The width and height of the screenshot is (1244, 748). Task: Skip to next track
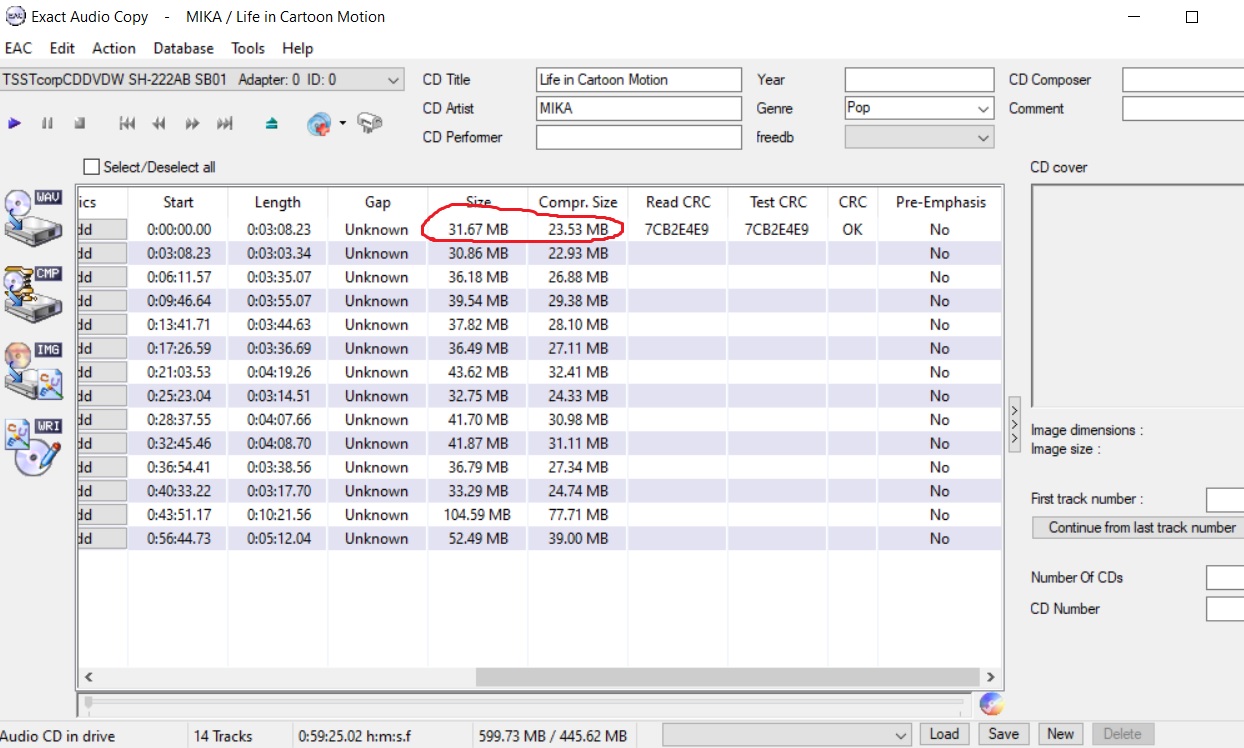click(225, 123)
